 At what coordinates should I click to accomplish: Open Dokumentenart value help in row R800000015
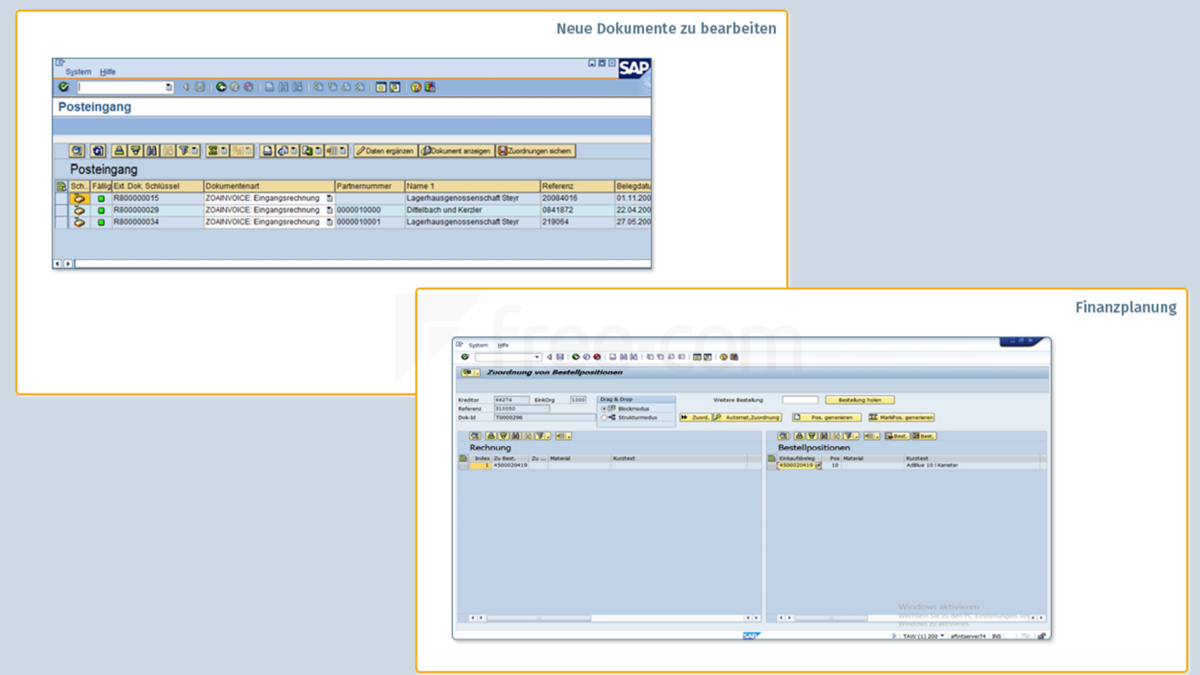point(329,198)
